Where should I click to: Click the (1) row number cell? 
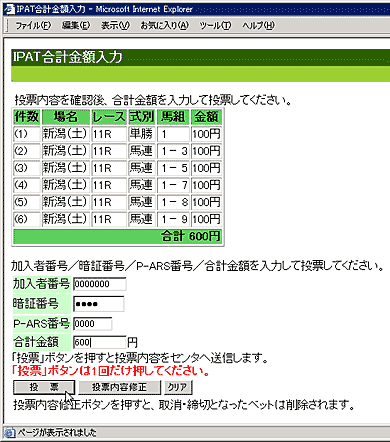(x=27, y=134)
